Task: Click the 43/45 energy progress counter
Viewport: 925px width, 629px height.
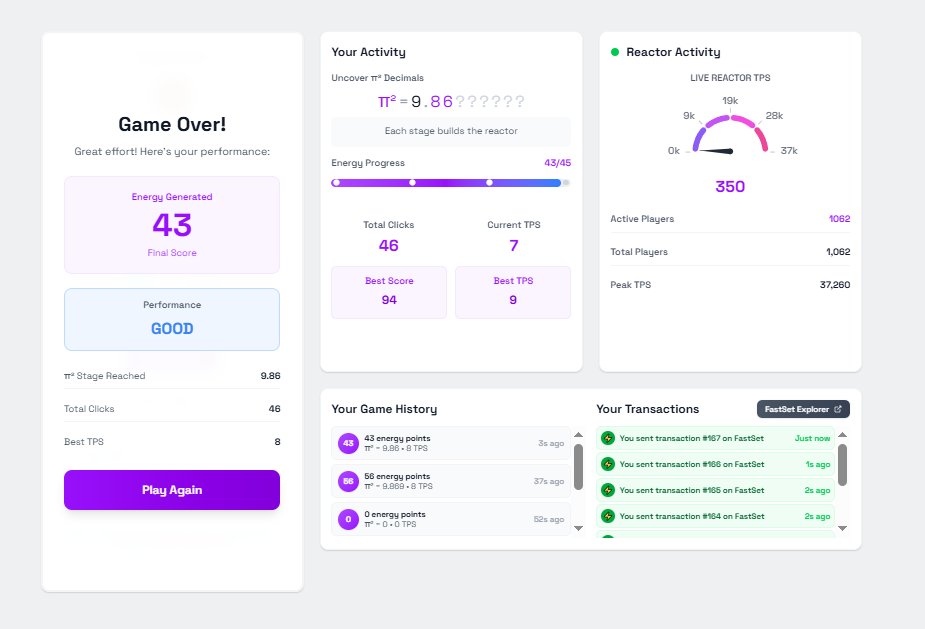Action: (557, 162)
